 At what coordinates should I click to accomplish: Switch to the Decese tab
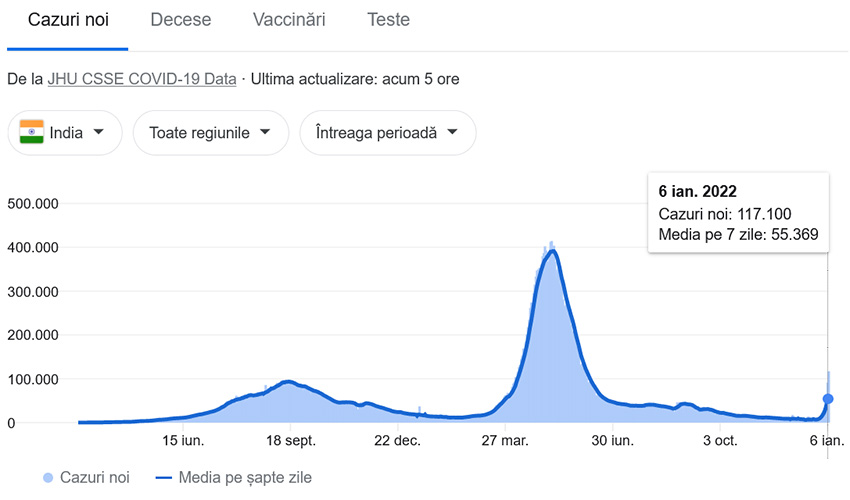point(181,20)
